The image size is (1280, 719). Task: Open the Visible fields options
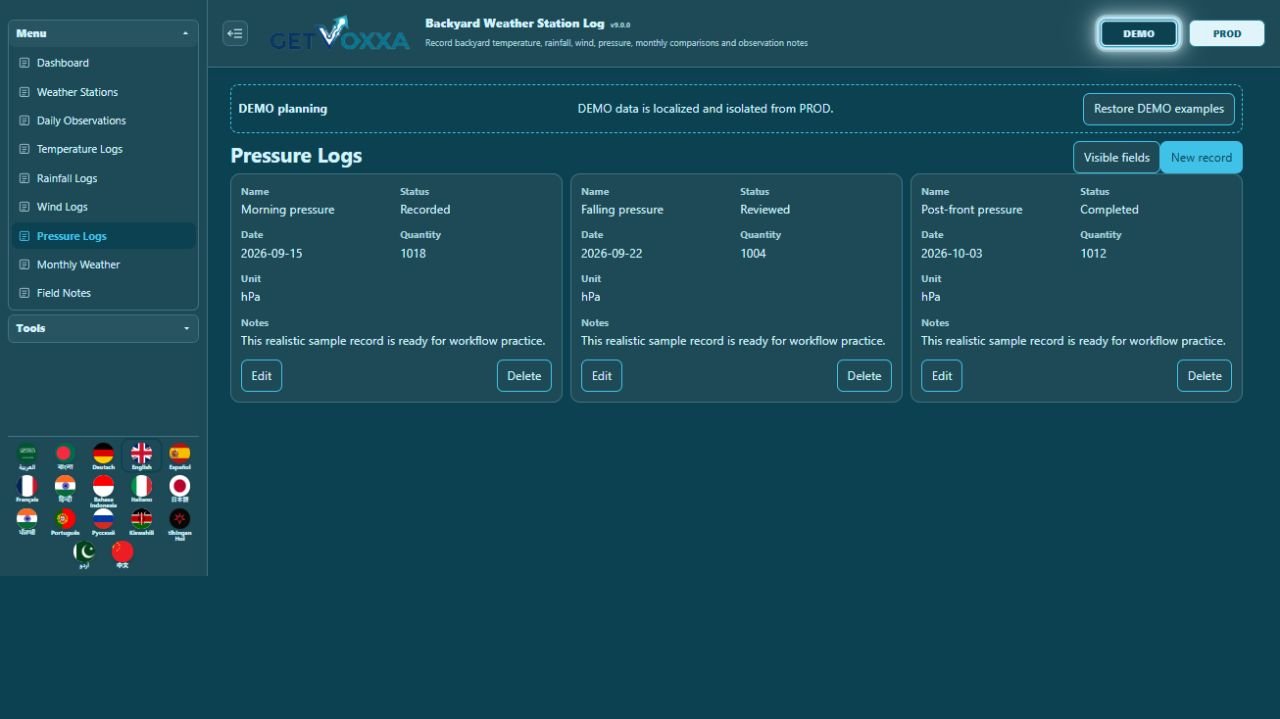point(1116,157)
